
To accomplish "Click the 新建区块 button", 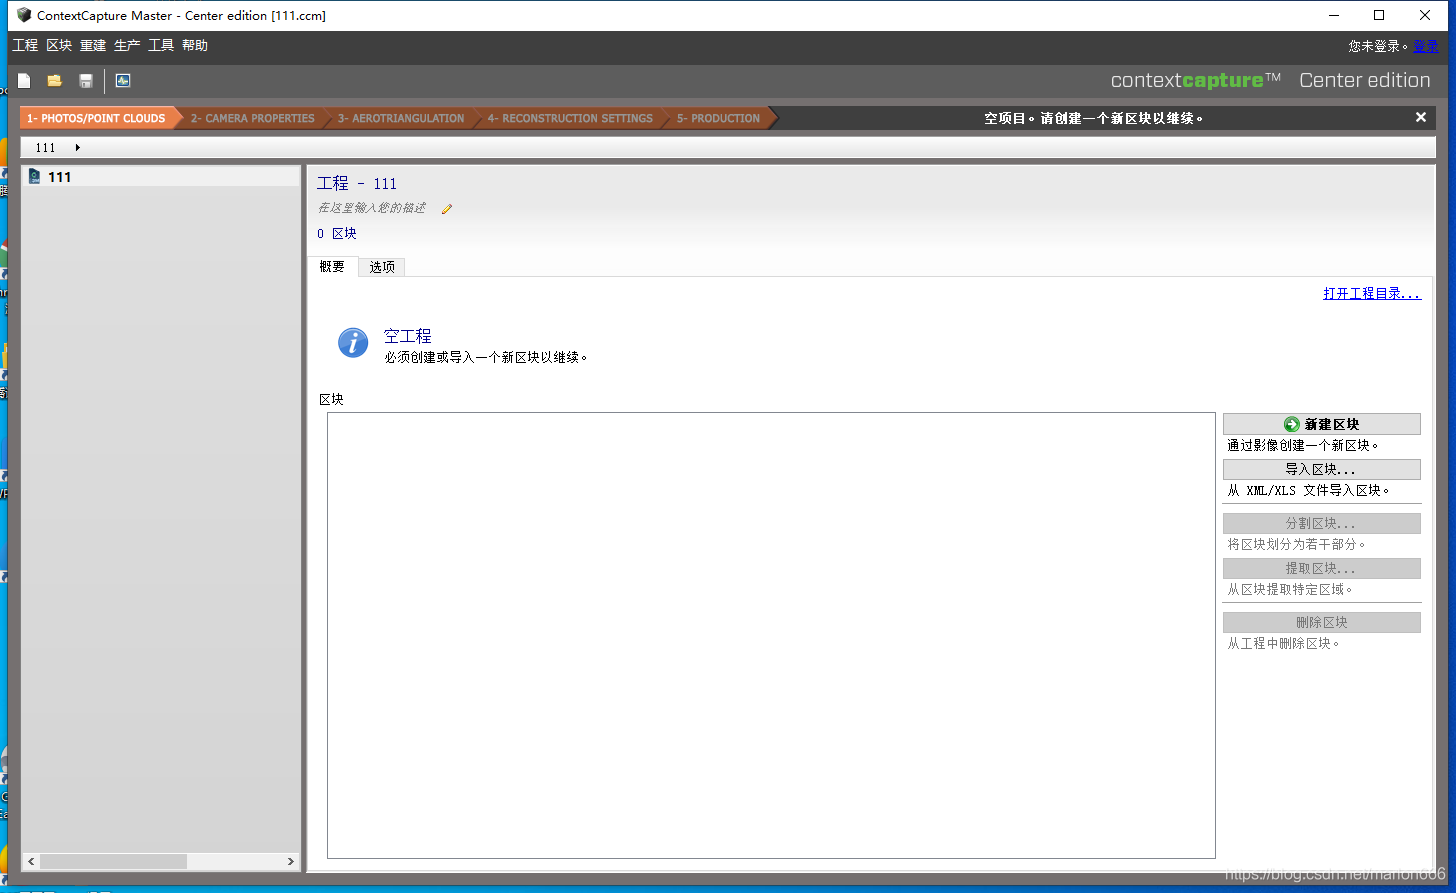I will click(x=1321, y=424).
